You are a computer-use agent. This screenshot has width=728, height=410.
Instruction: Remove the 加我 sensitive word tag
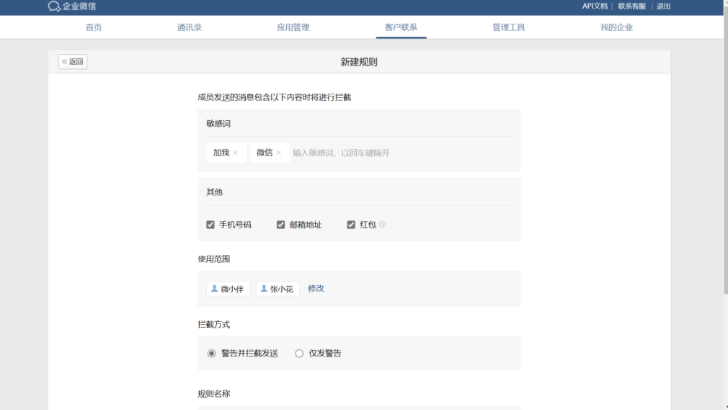click(x=235, y=153)
